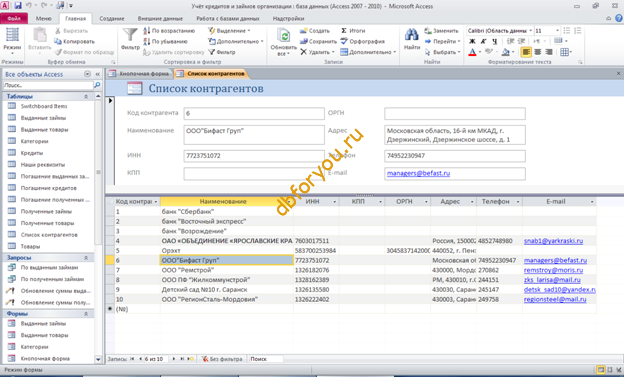Open Выделение selection dropdown
Screen dimensions: 624x377
pyautogui.click(x=230, y=31)
